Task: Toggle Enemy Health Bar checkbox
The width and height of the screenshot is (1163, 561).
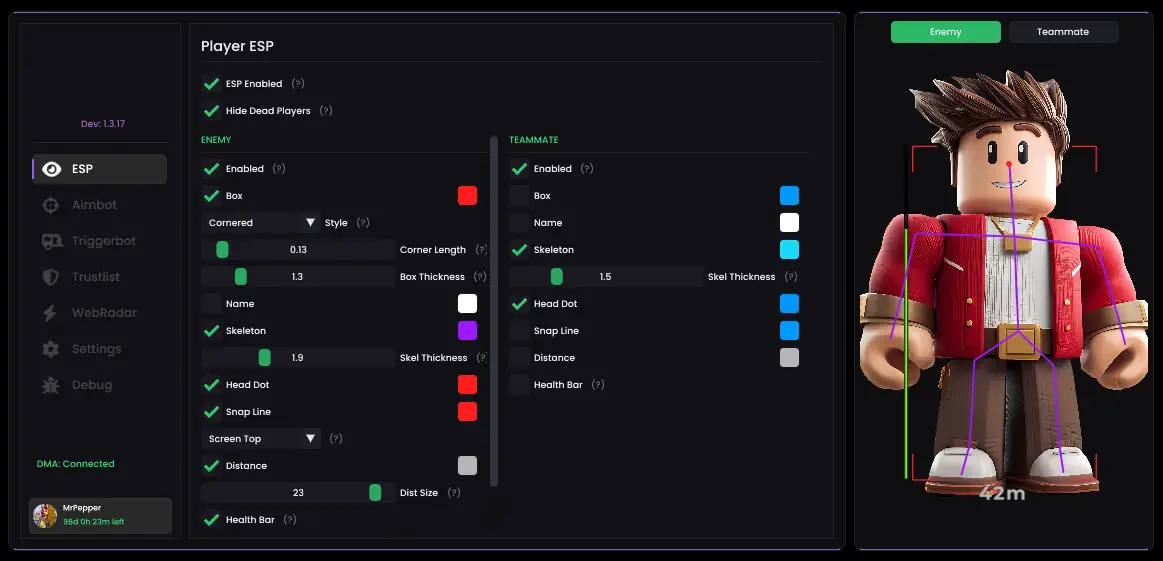Action: (211, 519)
